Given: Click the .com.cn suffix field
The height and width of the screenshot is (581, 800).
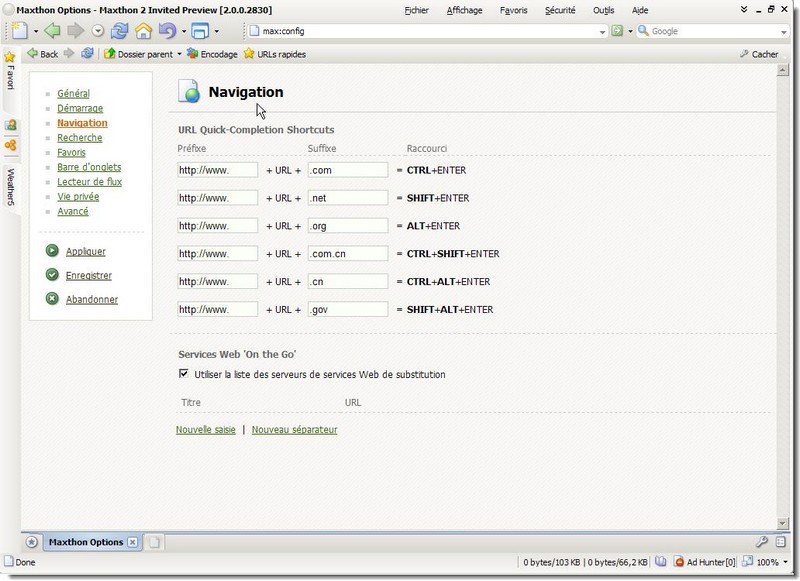Looking at the screenshot, I should coord(348,254).
